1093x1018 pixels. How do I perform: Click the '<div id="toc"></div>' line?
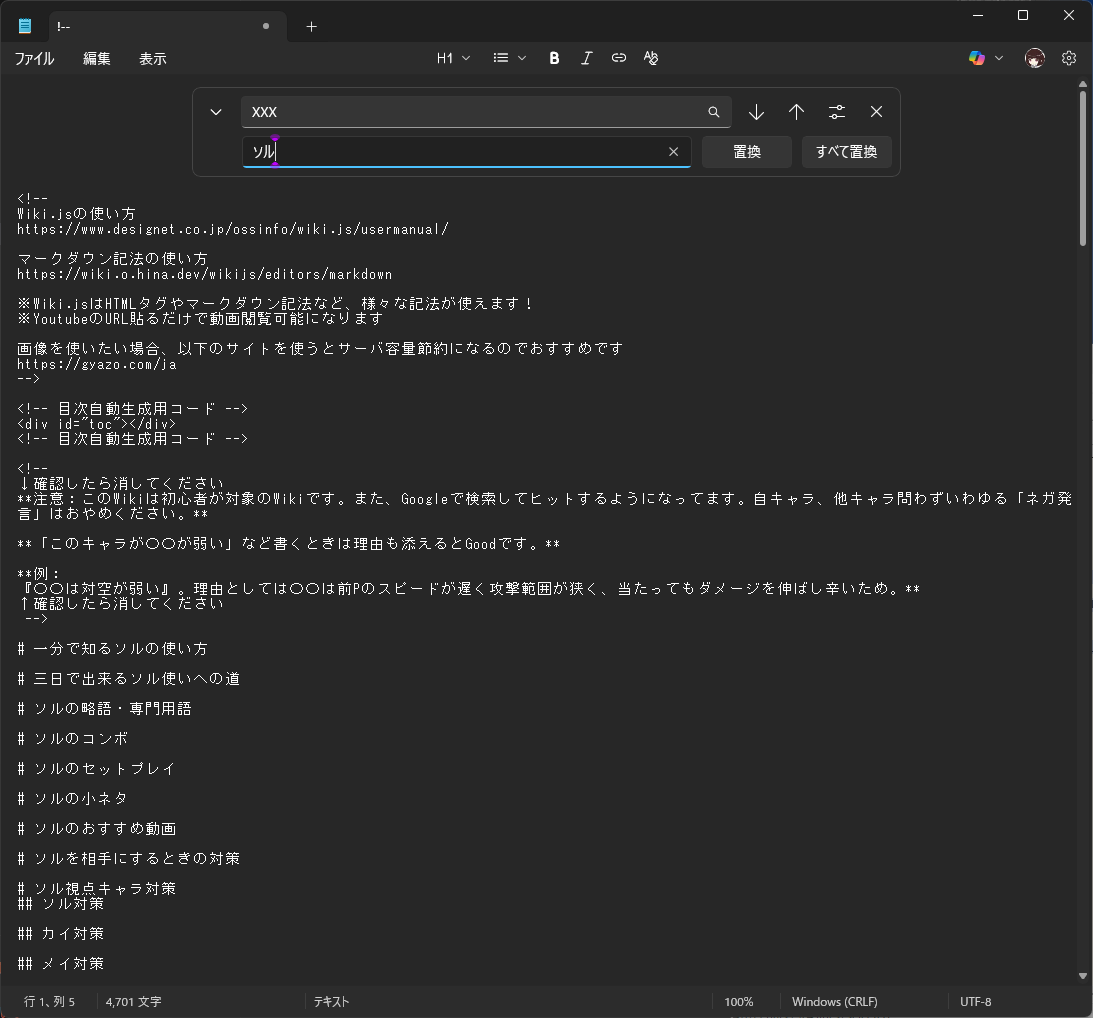click(x=97, y=424)
